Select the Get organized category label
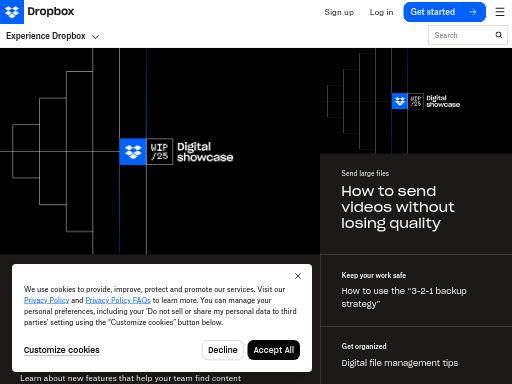Screen dimensions: 512x384 364,346
